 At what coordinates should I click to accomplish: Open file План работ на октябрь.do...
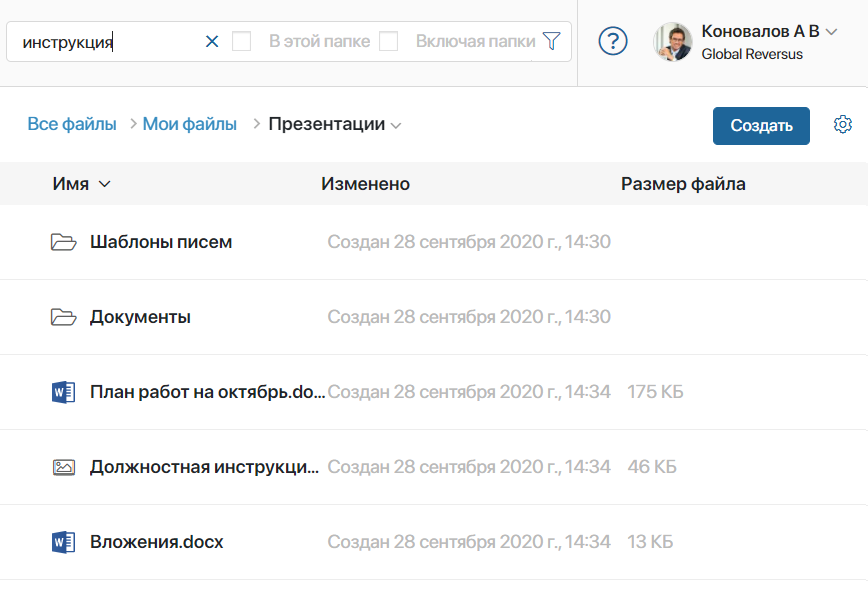tap(208, 392)
